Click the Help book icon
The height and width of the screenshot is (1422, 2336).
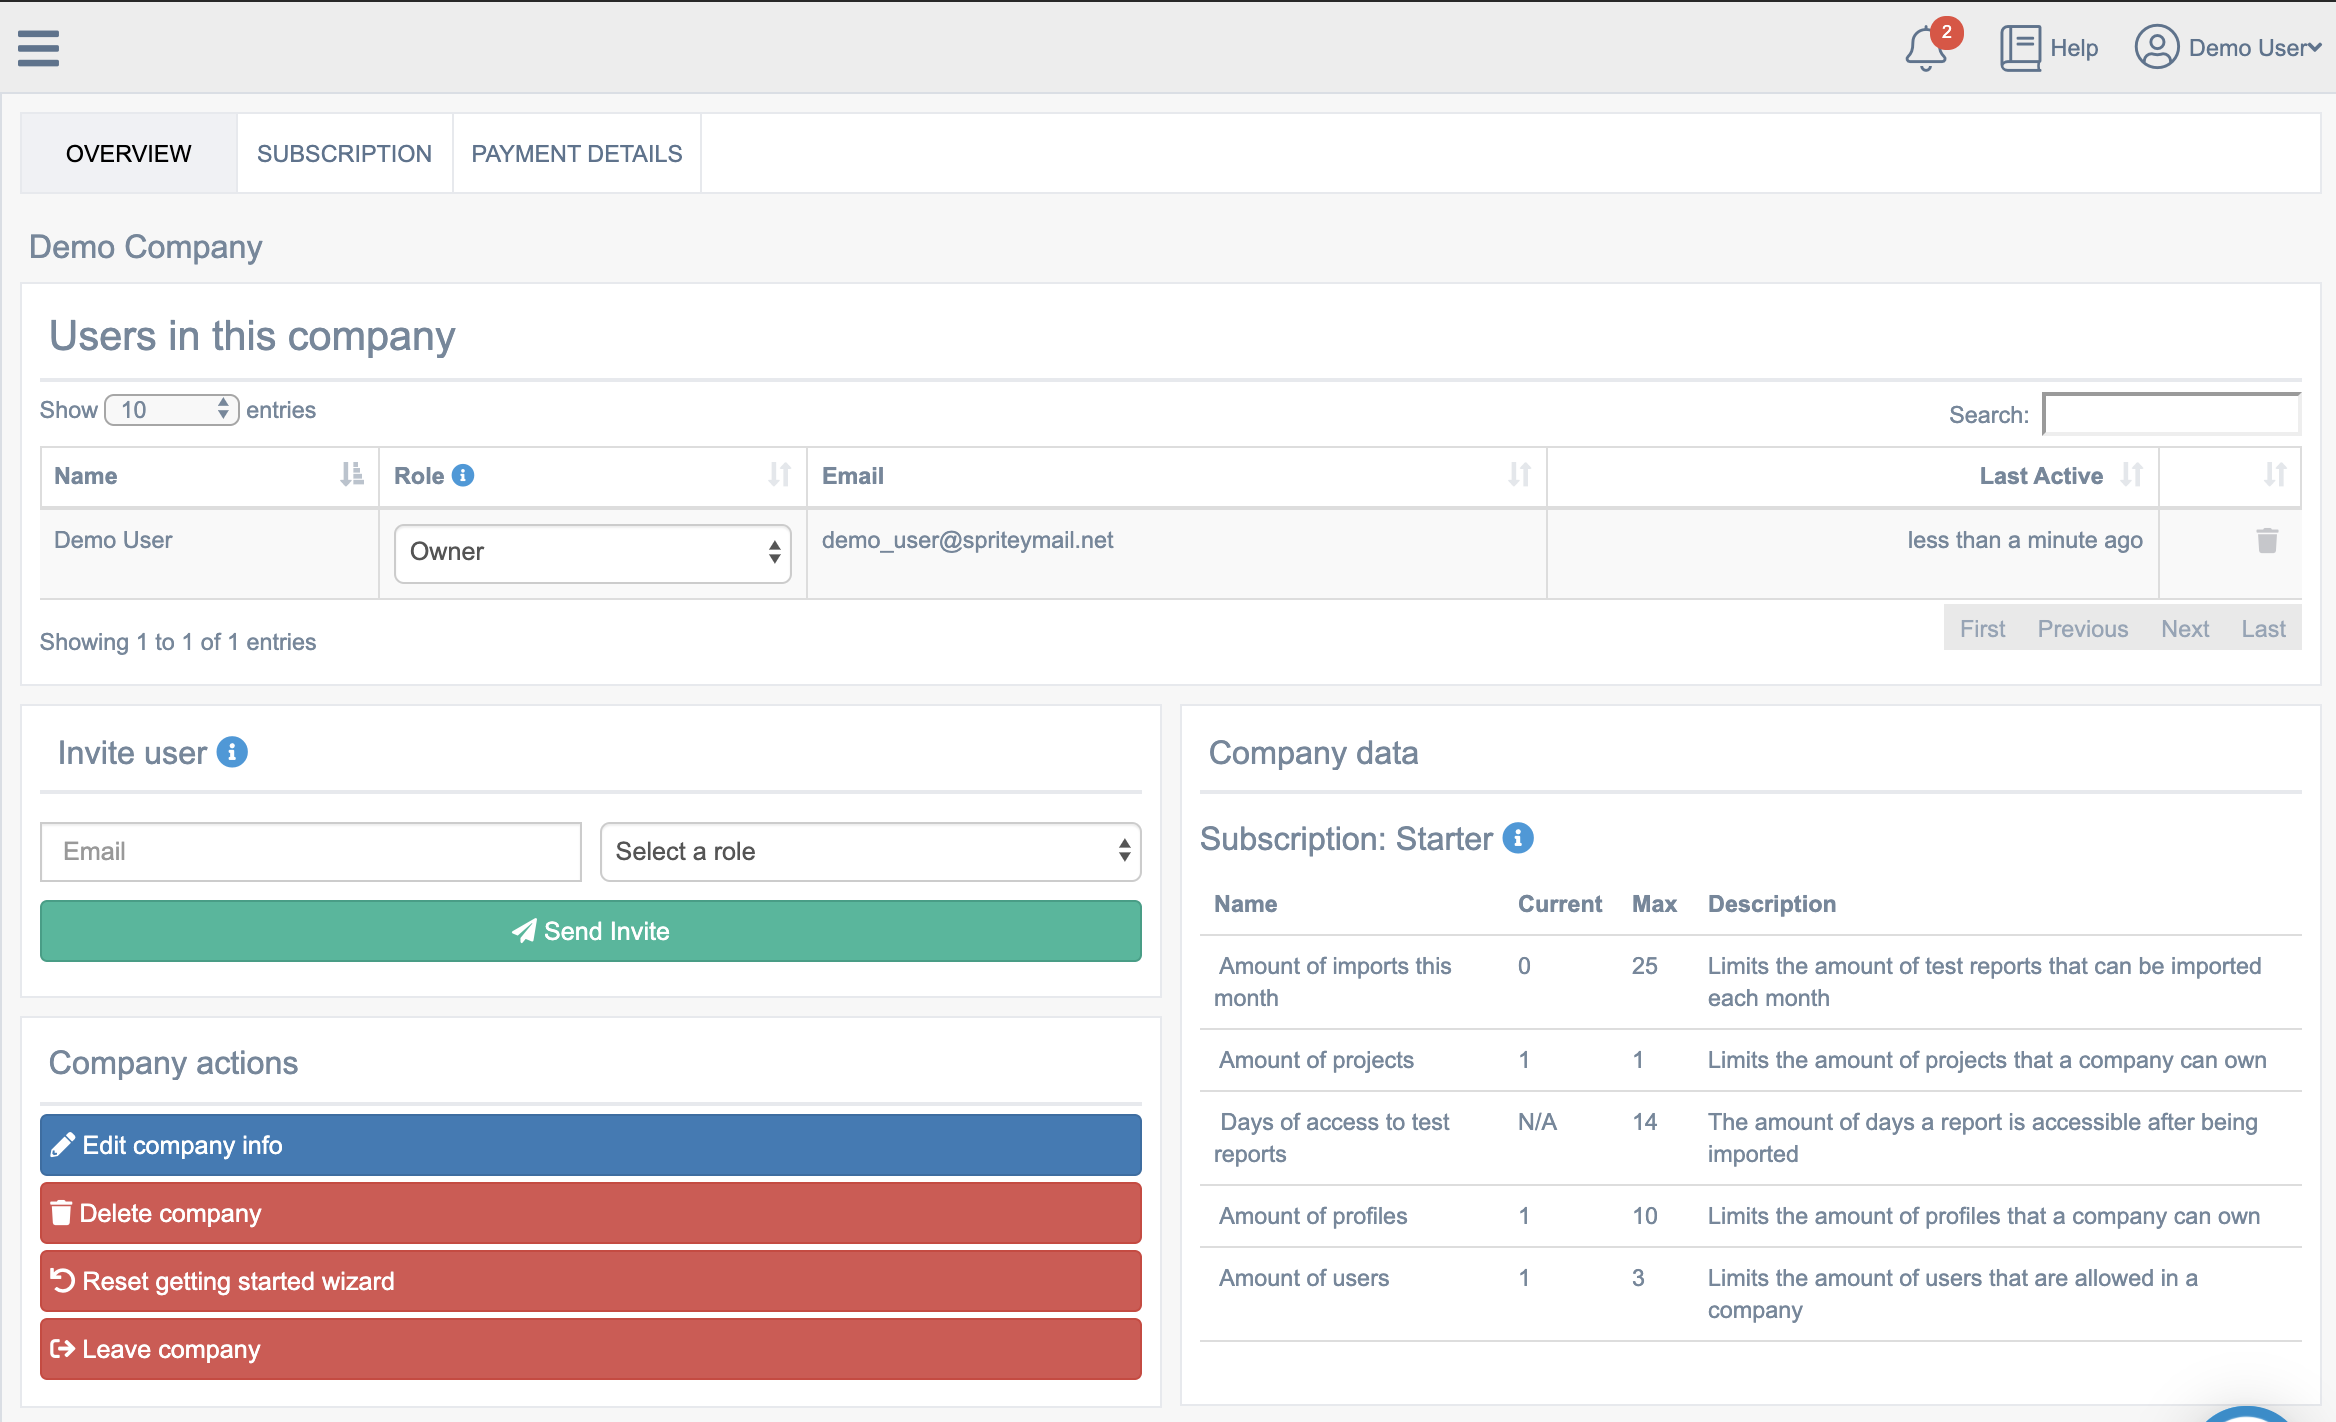[2019, 46]
